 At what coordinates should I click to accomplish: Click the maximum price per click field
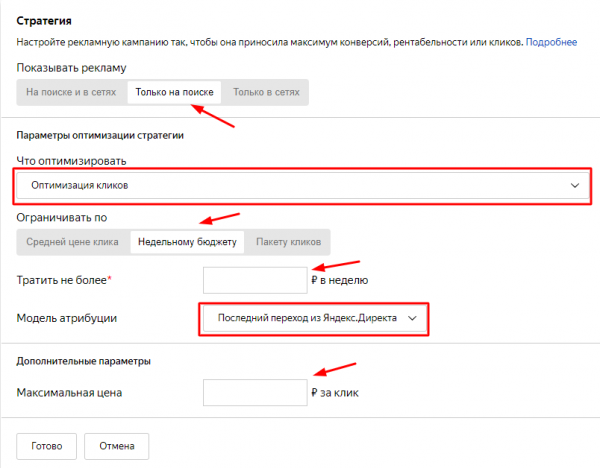click(x=254, y=392)
